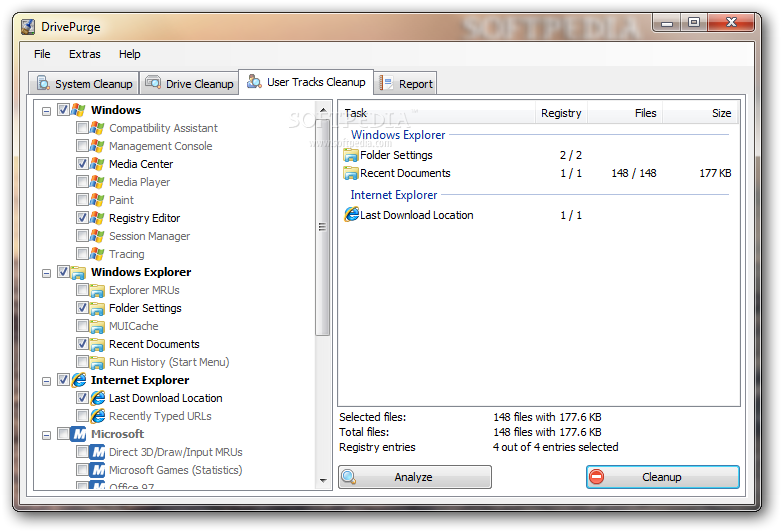782x532 pixels.
Task: Click the Windows flag icon beside Windows group
Action: pyautogui.click(x=78, y=110)
